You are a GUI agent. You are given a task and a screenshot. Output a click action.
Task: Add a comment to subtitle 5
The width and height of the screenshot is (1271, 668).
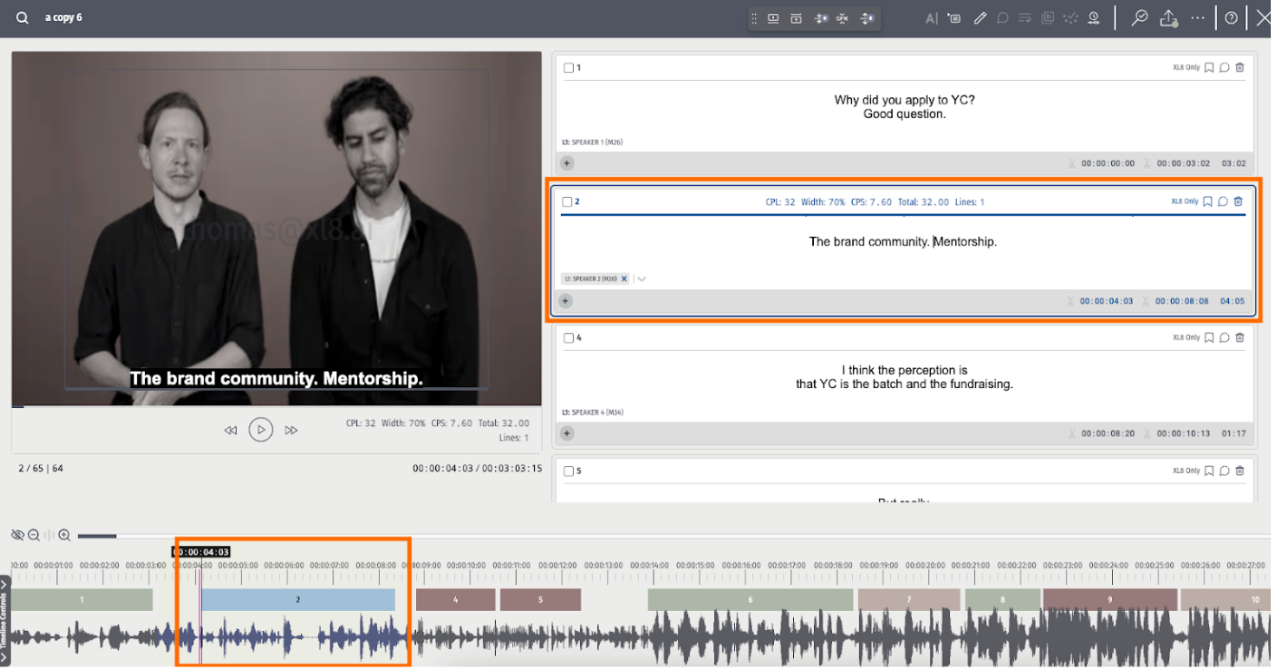(1224, 471)
